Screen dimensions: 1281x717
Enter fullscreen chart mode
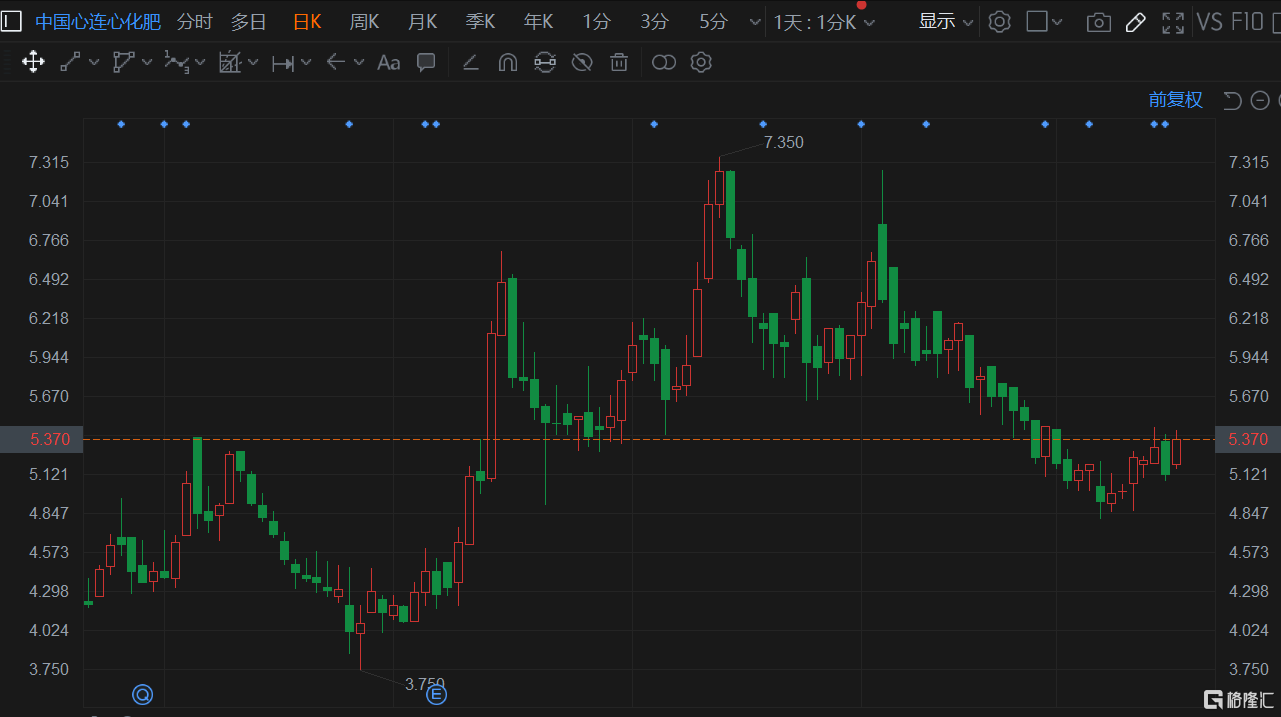click(x=1174, y=22)
